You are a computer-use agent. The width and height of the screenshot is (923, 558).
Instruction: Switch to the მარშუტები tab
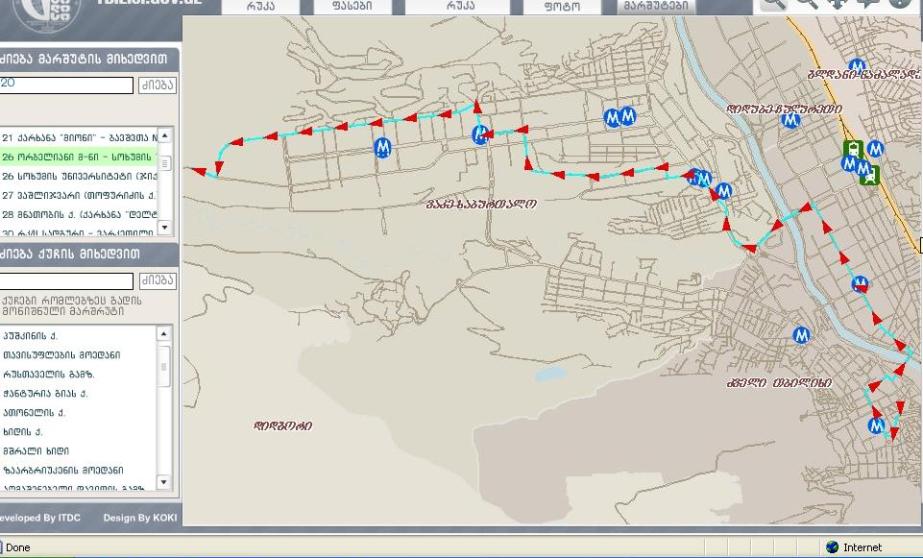[656, 6]
